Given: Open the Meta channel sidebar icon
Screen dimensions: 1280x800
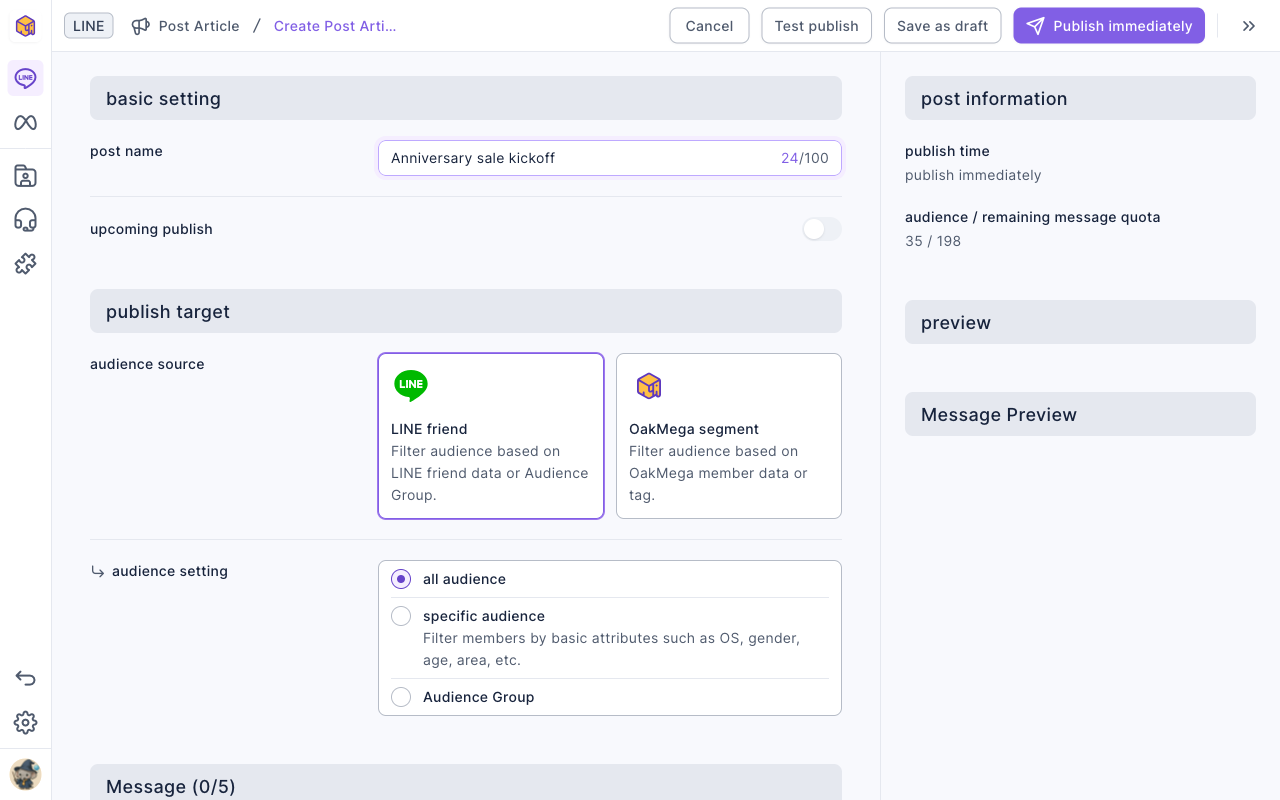Looking at the screenshot, I should [25, 123].
